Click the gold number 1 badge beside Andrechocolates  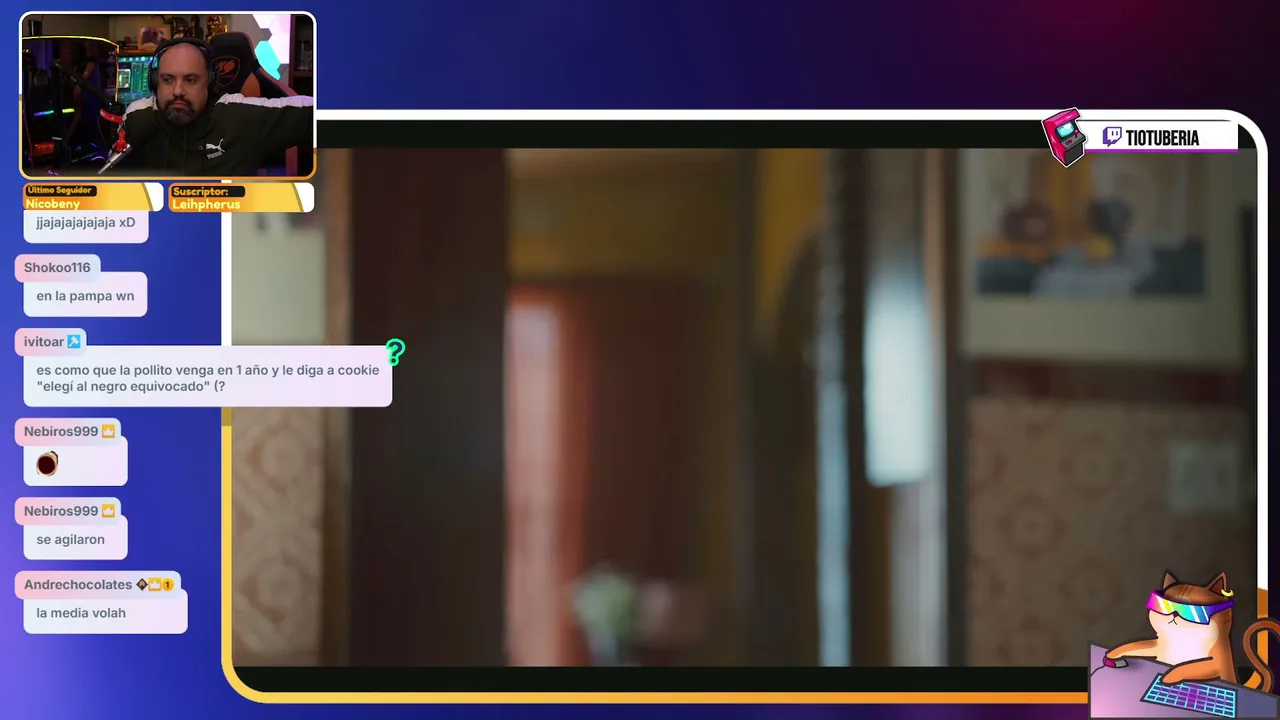[168, 584]
